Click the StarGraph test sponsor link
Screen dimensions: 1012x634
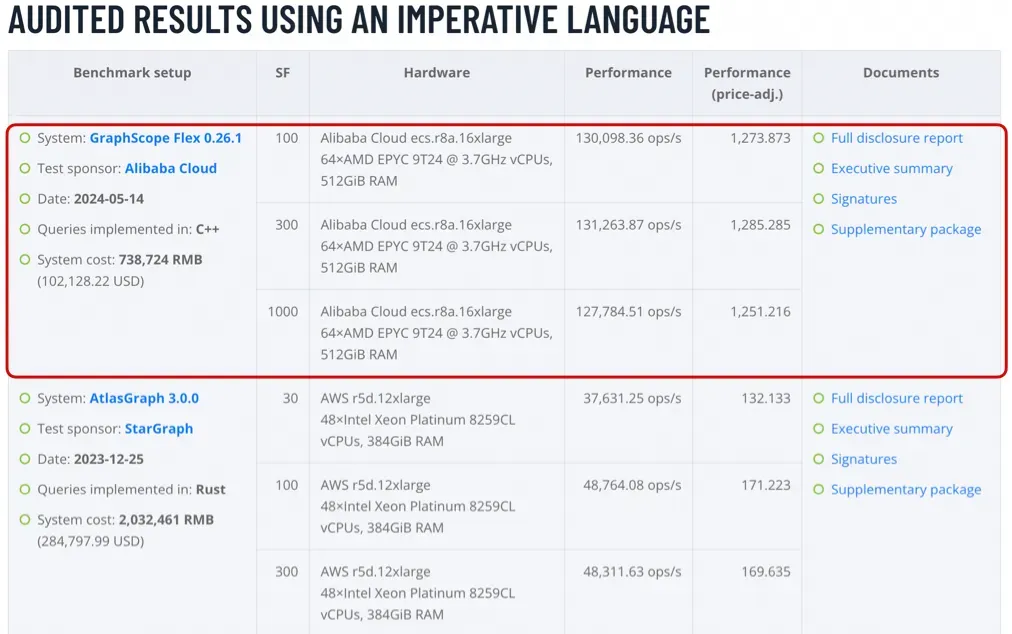coord(158,428)
